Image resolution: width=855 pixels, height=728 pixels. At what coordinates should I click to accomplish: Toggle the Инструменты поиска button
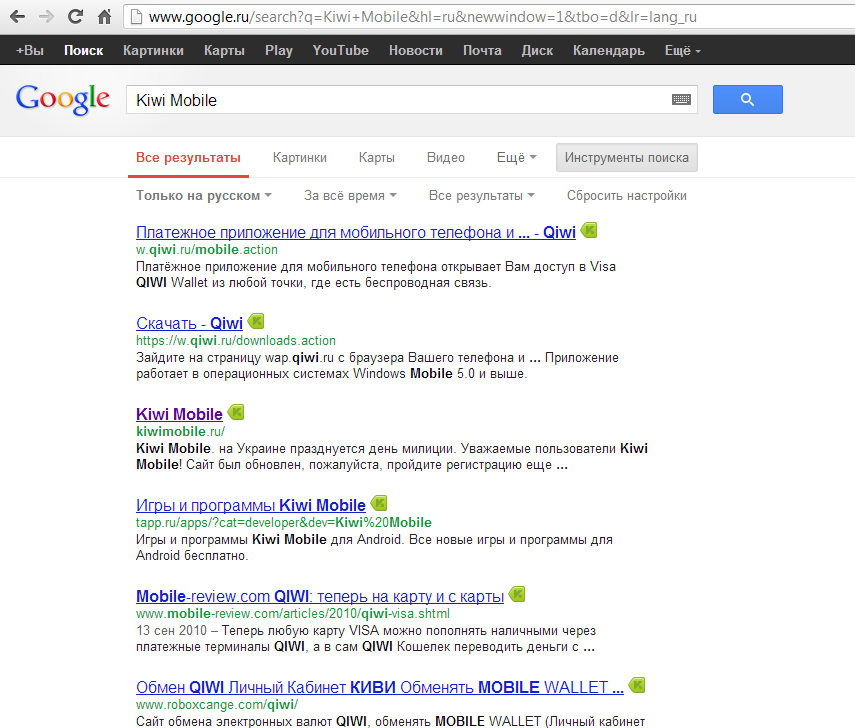coord(626,158)
